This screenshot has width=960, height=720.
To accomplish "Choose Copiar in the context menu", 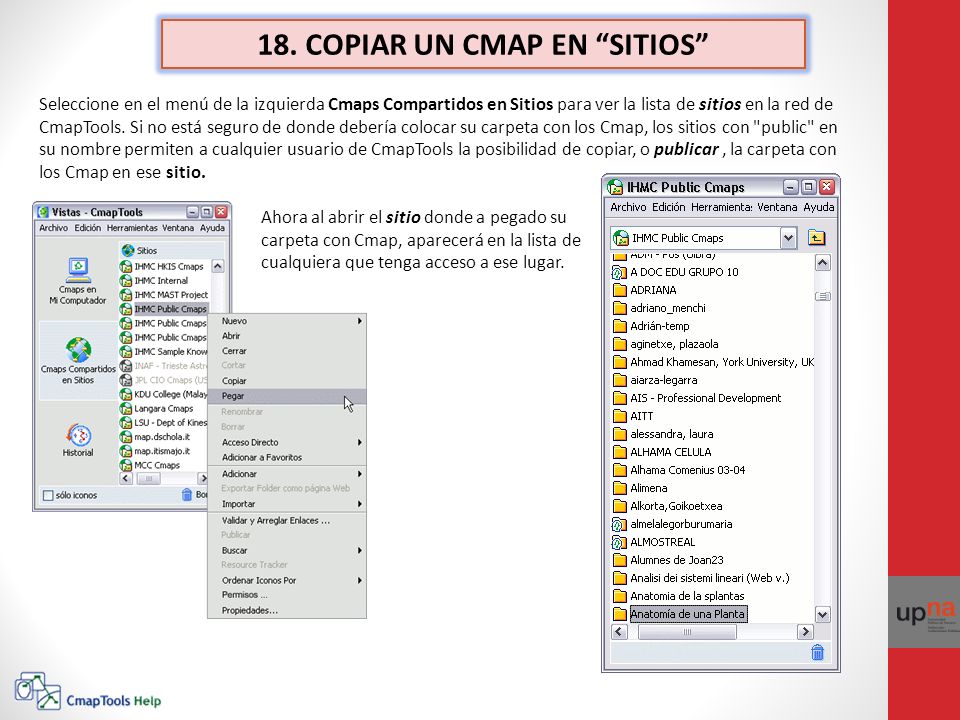I will coord(287,381).
